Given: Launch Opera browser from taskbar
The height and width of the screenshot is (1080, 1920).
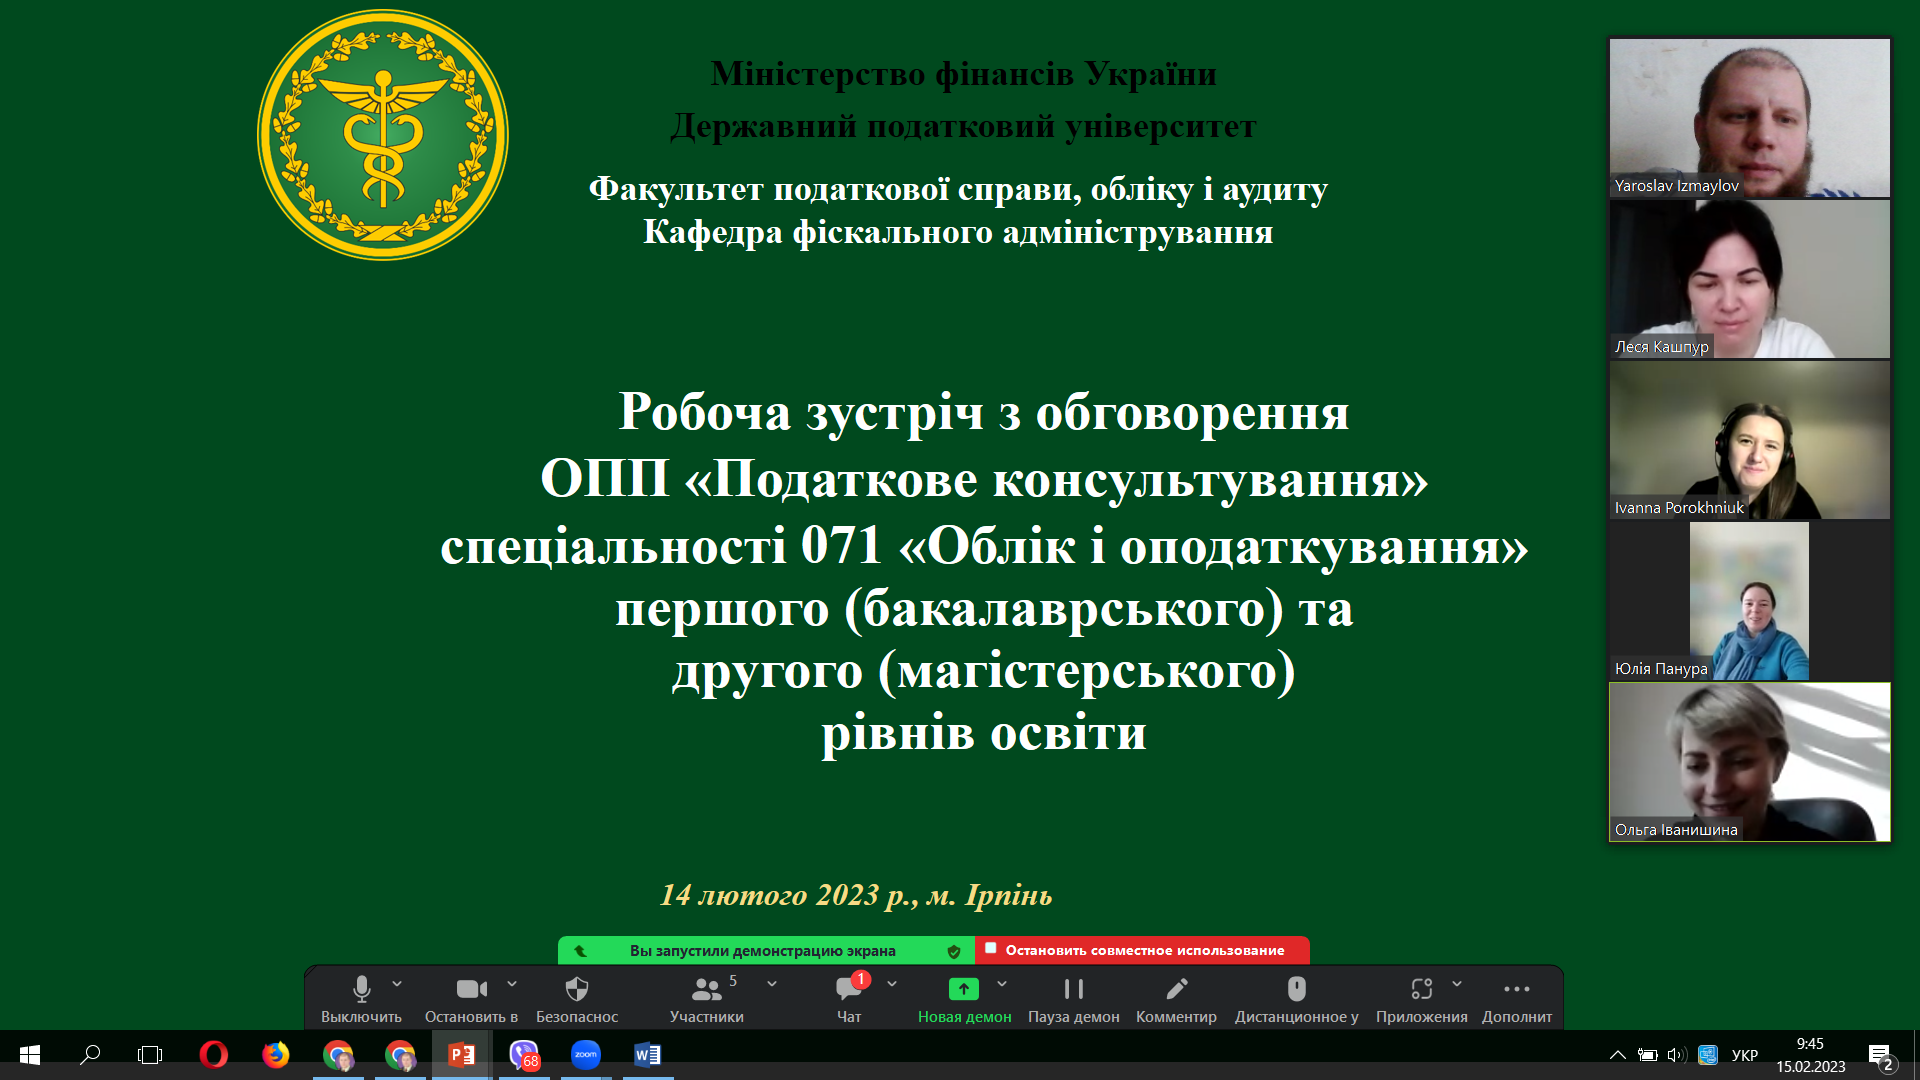Looking at the screenshot, I should click(213, 1055).
